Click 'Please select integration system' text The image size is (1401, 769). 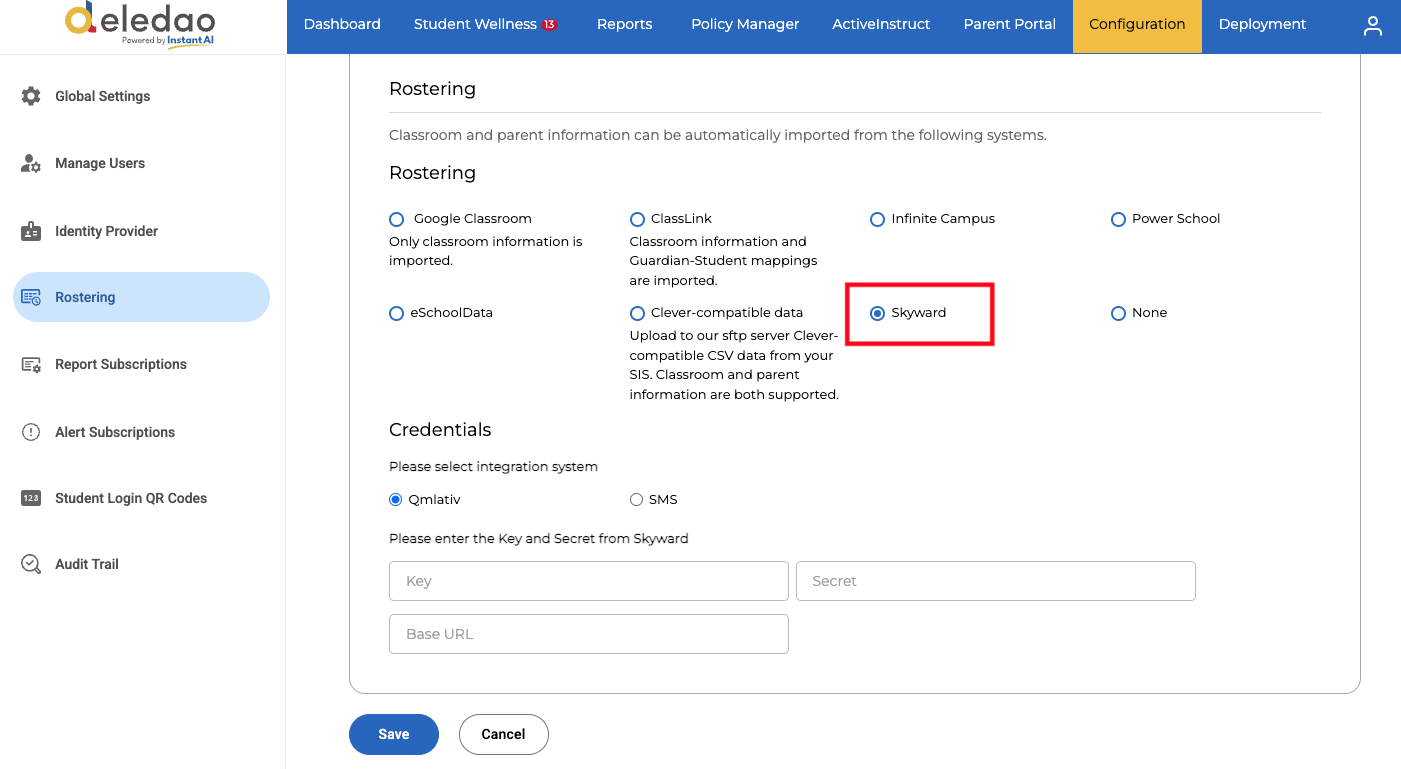point(493,467)
